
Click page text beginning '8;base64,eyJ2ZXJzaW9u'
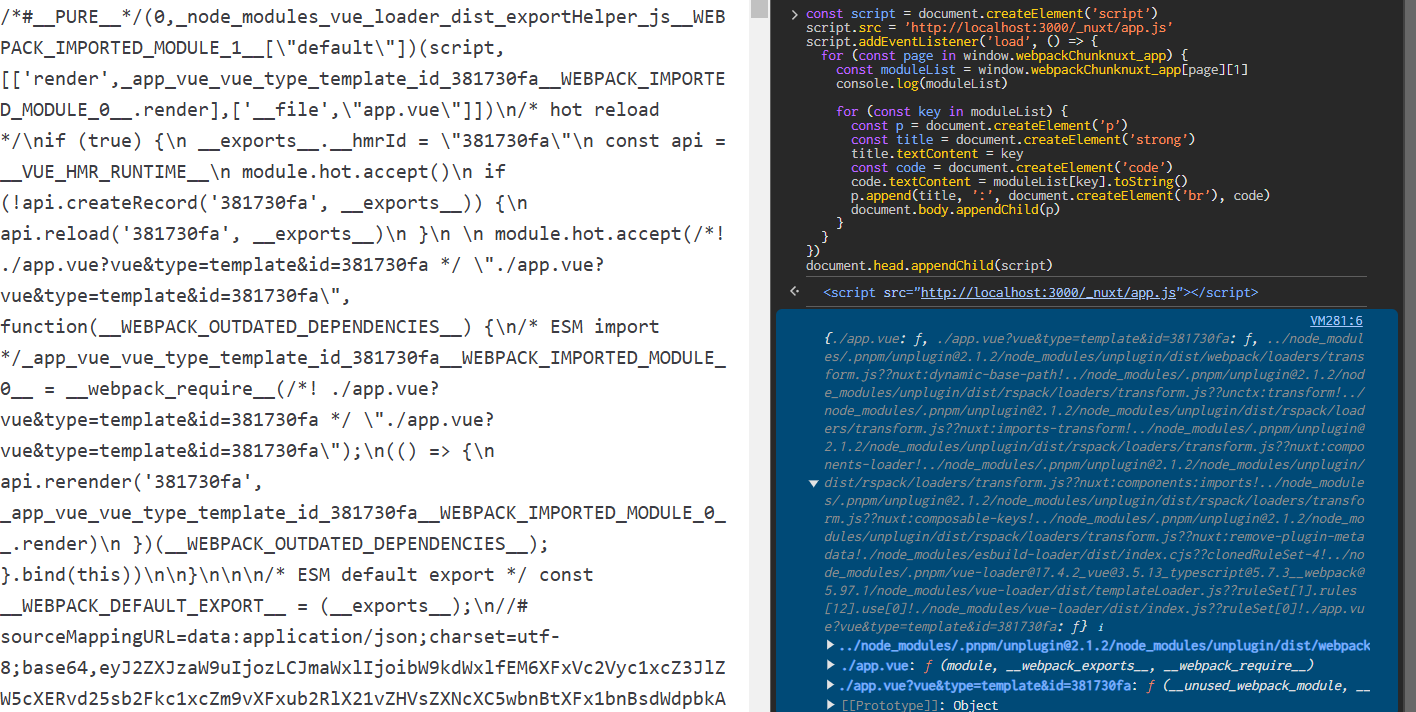pos(363,668)
